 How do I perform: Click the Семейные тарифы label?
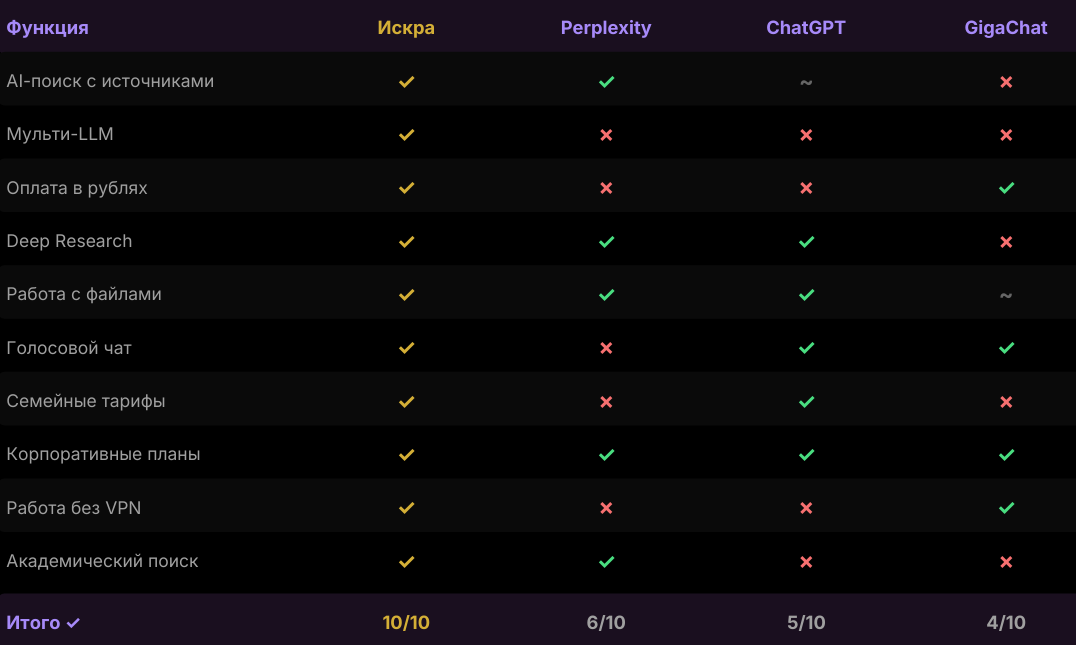pyautogui.click(x=86, y=401)
